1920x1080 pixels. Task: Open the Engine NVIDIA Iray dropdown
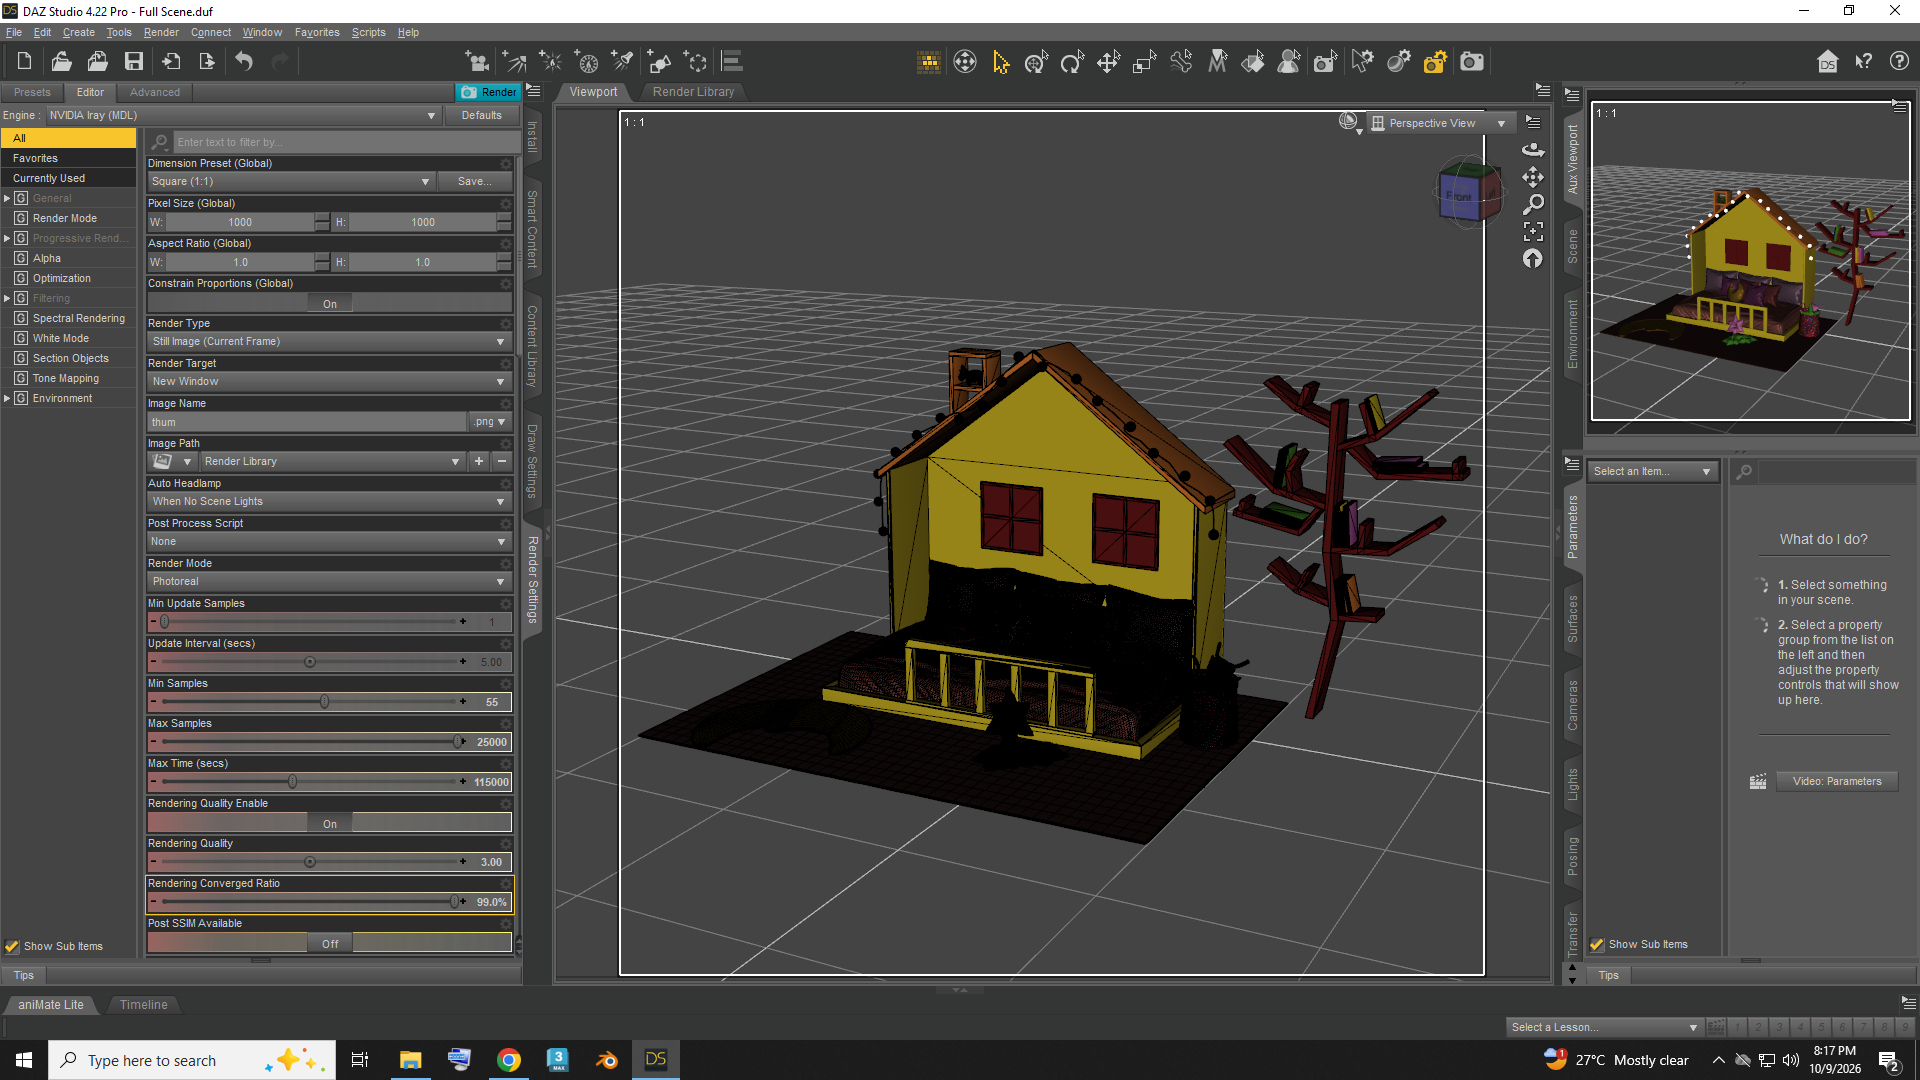(x=243, y=116)
